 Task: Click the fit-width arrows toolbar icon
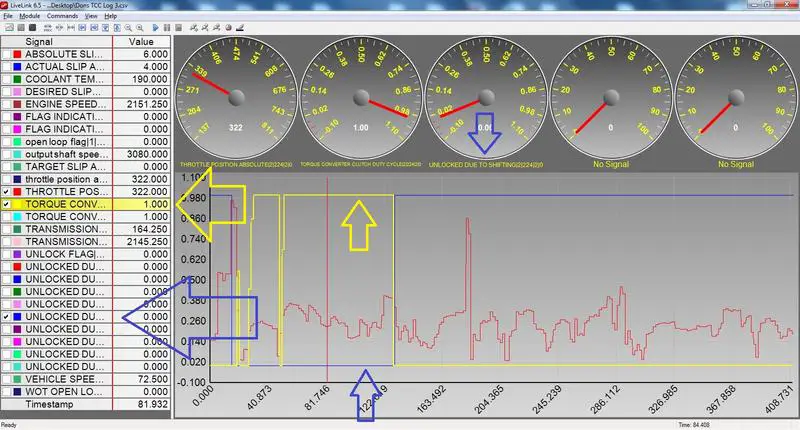point(71,28)
